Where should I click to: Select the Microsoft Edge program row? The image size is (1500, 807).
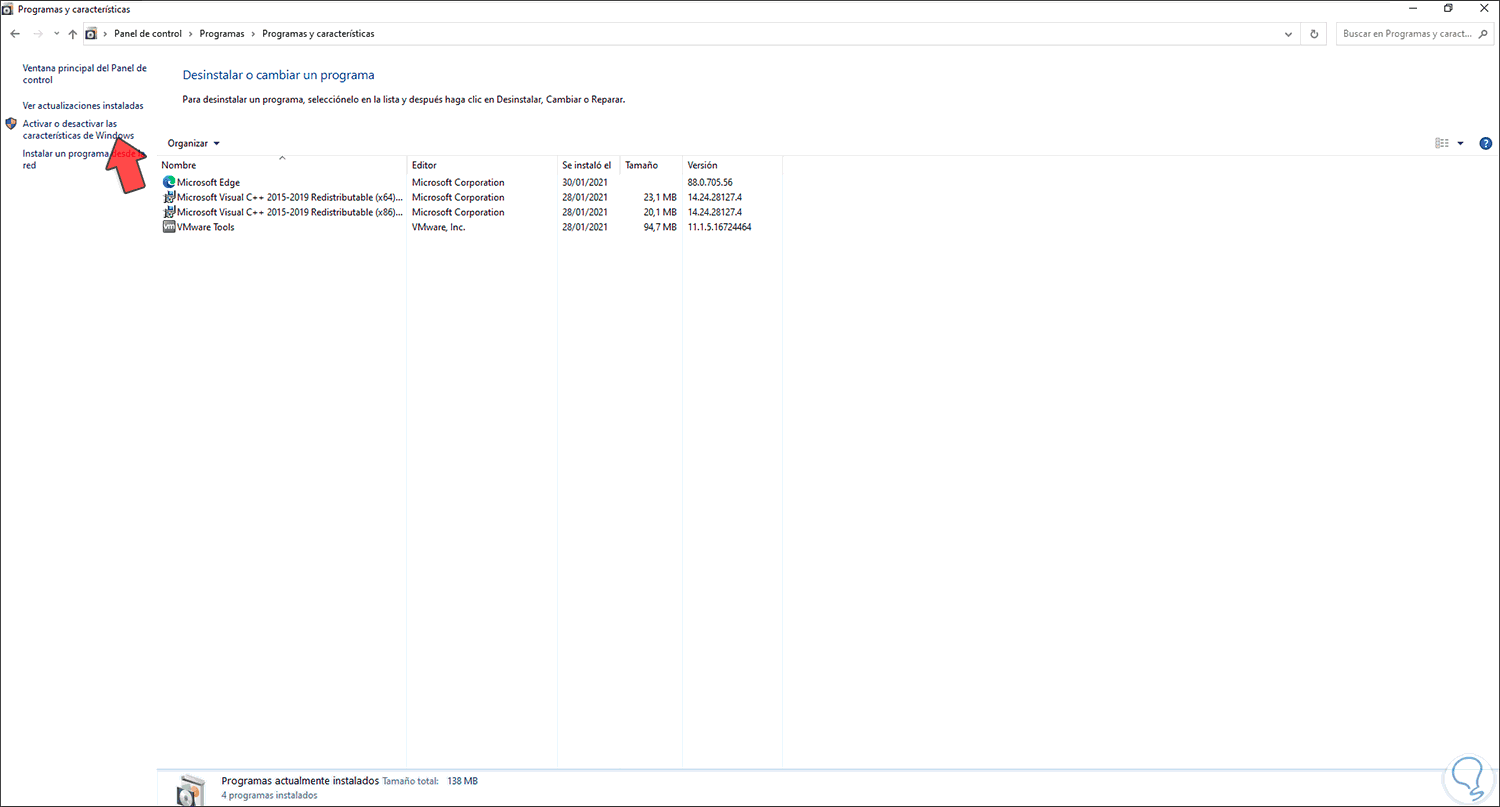pos(471,182)
